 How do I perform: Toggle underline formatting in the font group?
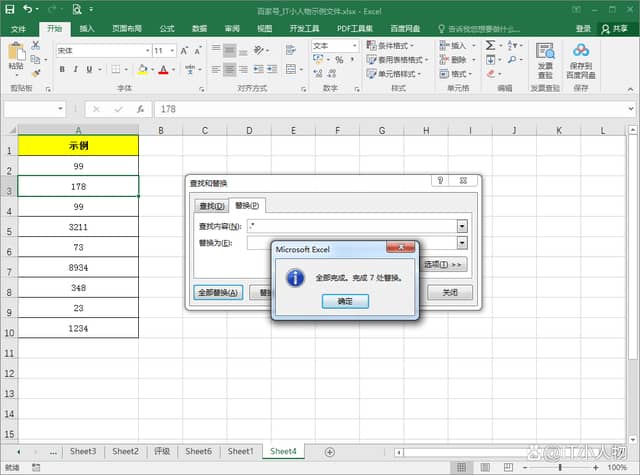coord(90,69)
